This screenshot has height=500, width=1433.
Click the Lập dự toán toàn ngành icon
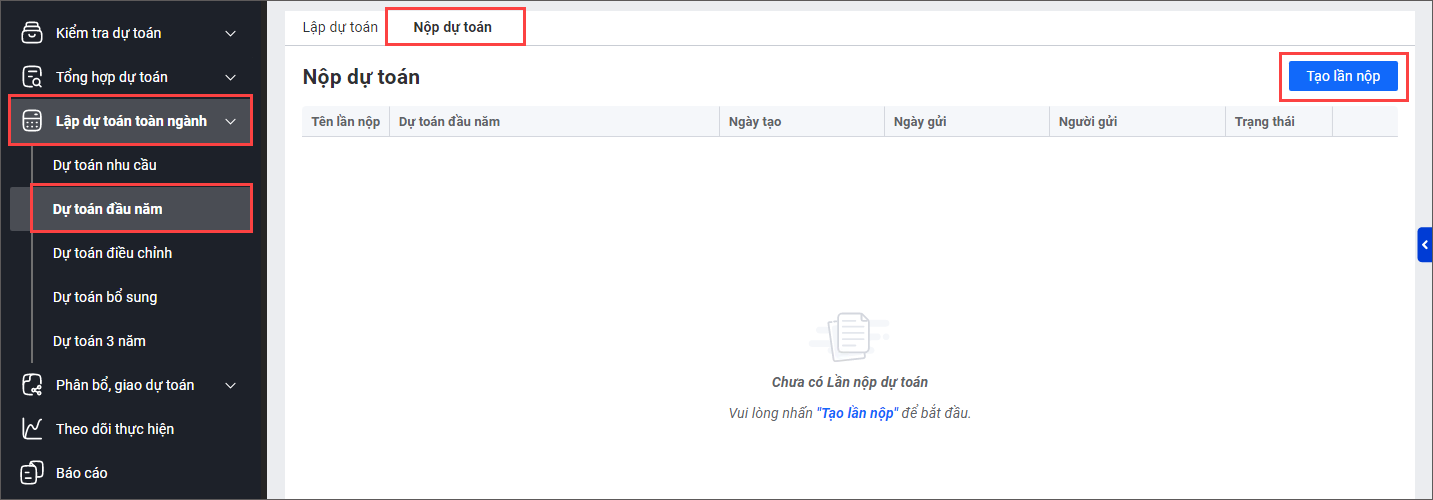click(x=32, y=121)
